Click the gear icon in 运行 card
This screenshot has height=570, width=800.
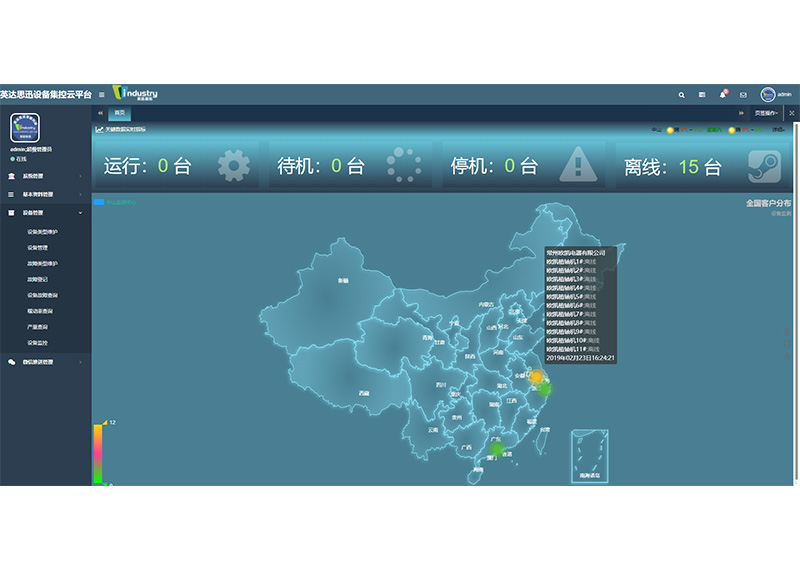pos(234,165)
